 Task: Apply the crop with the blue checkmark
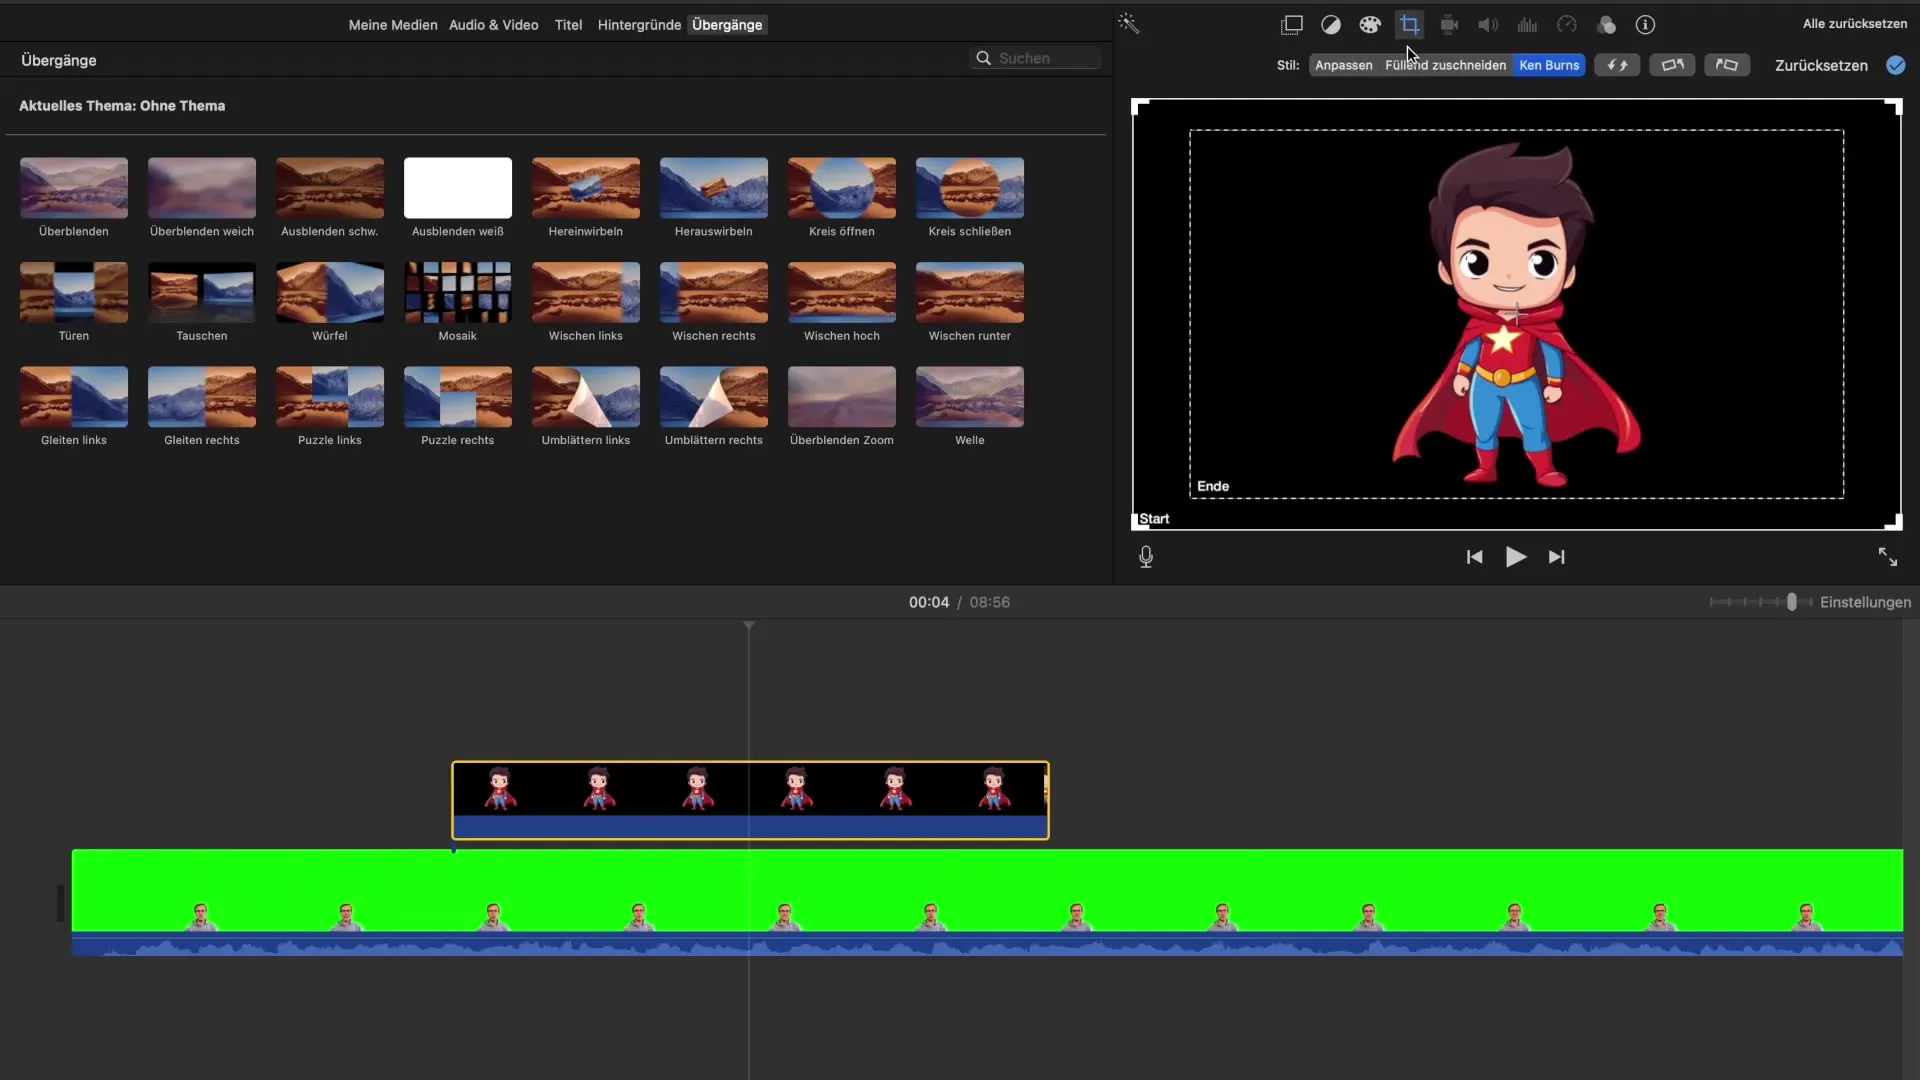click(1896, 65)
